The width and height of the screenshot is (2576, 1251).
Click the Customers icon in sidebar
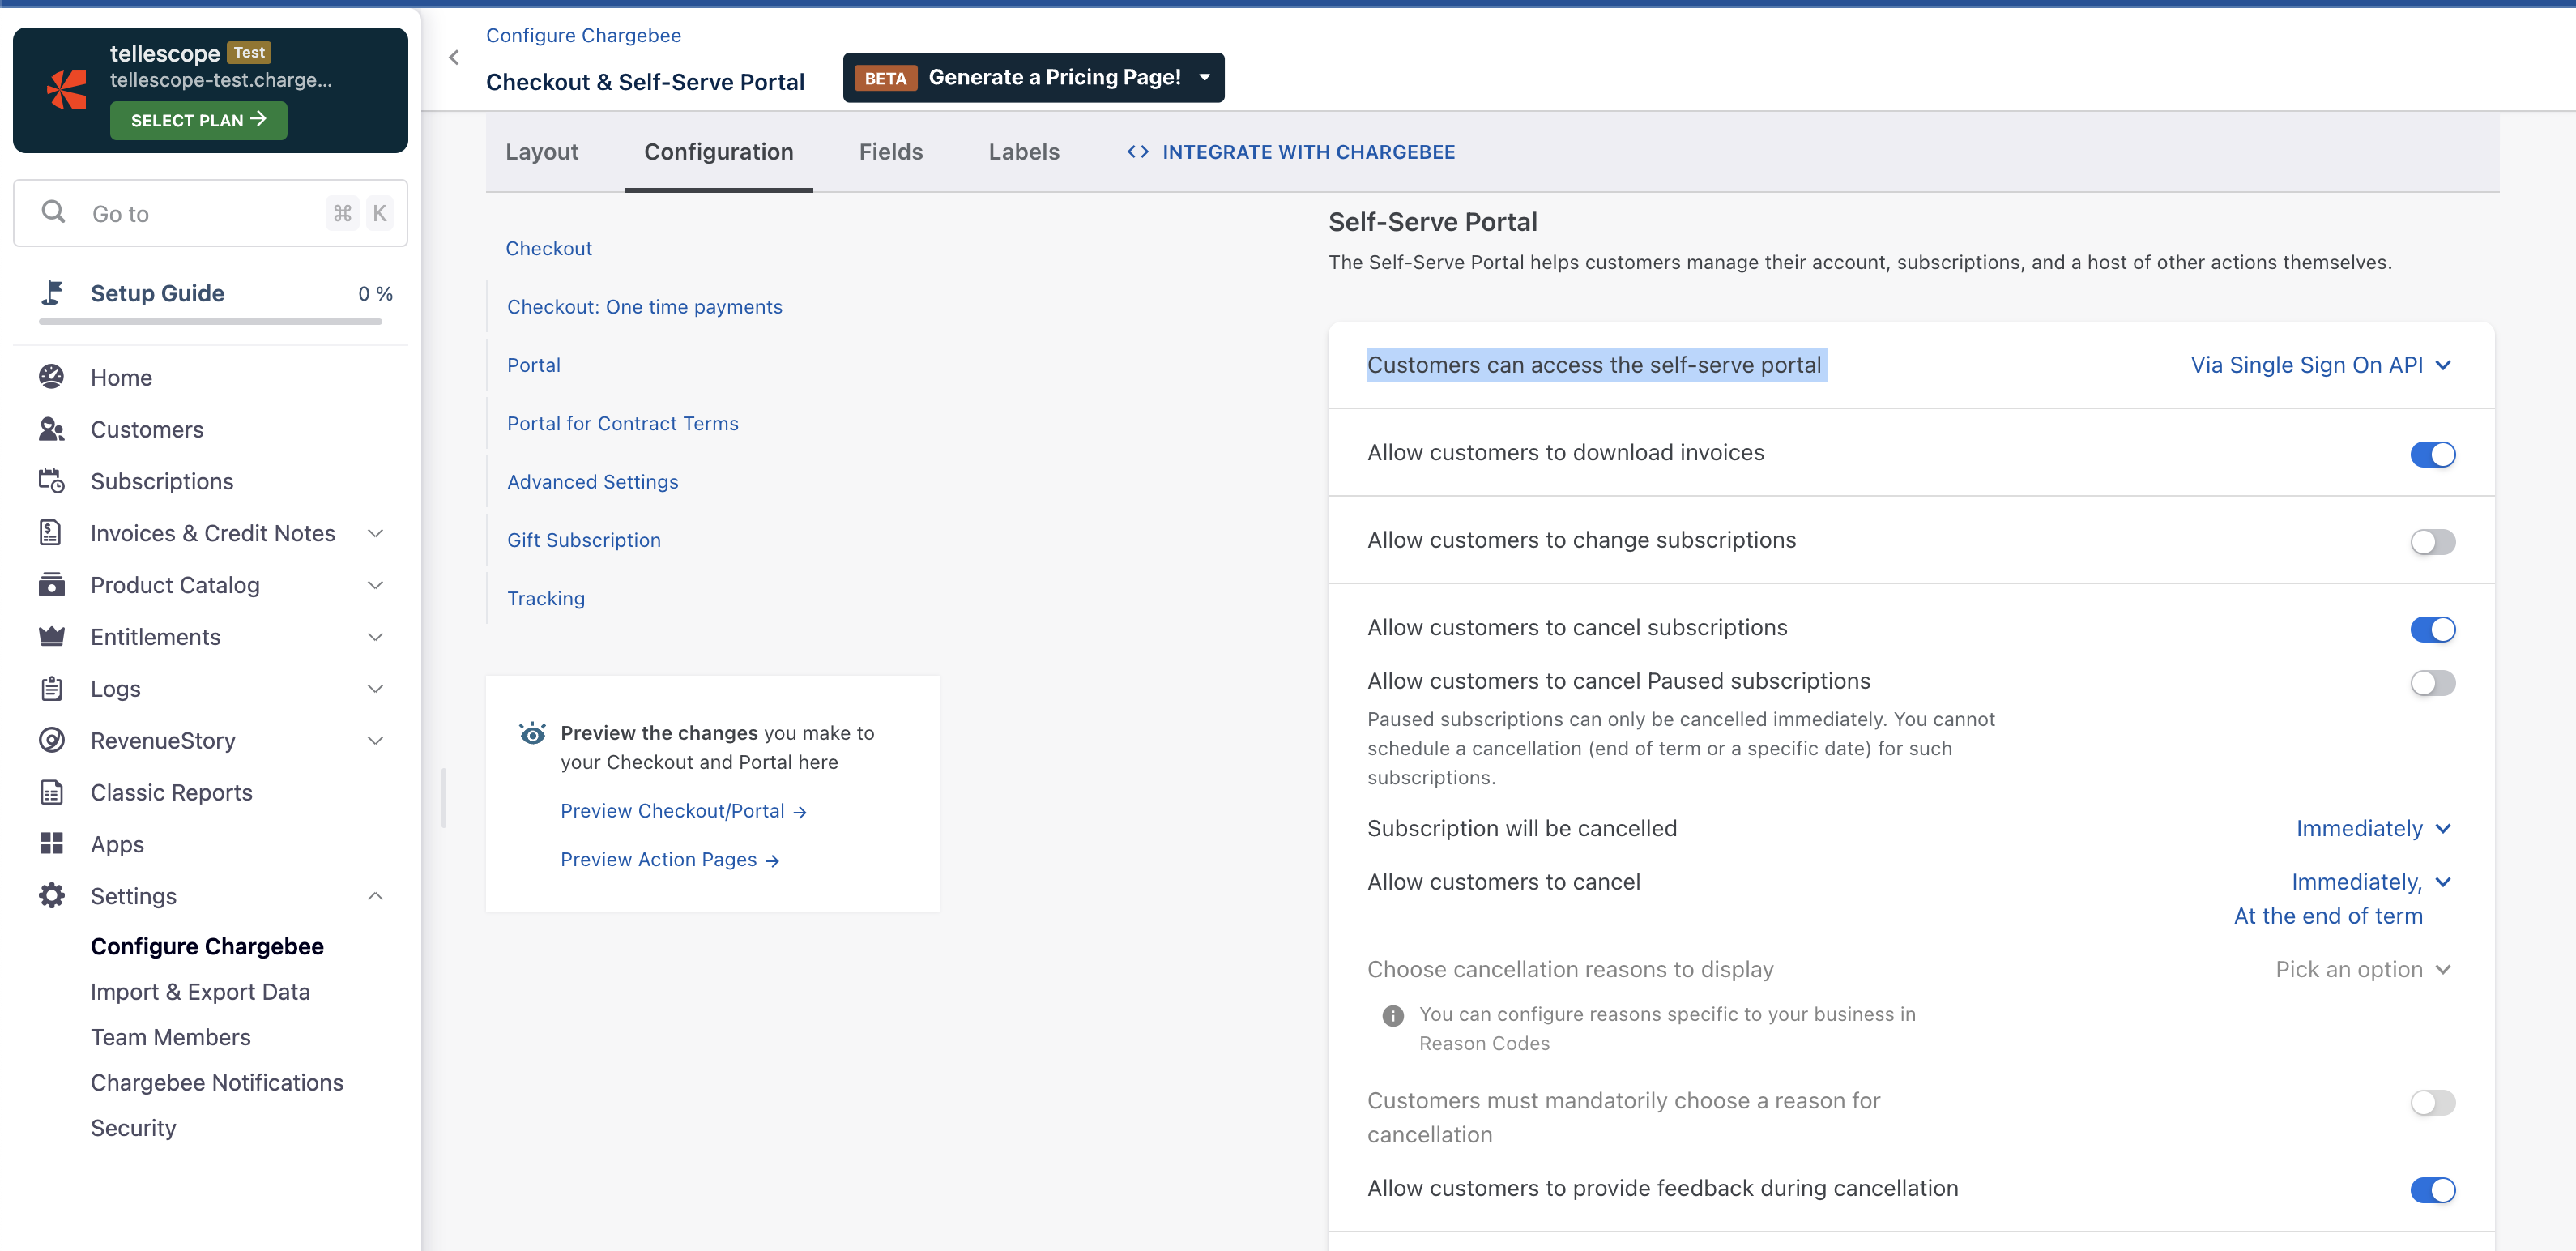pyautogui.click(x=51, y=429)
